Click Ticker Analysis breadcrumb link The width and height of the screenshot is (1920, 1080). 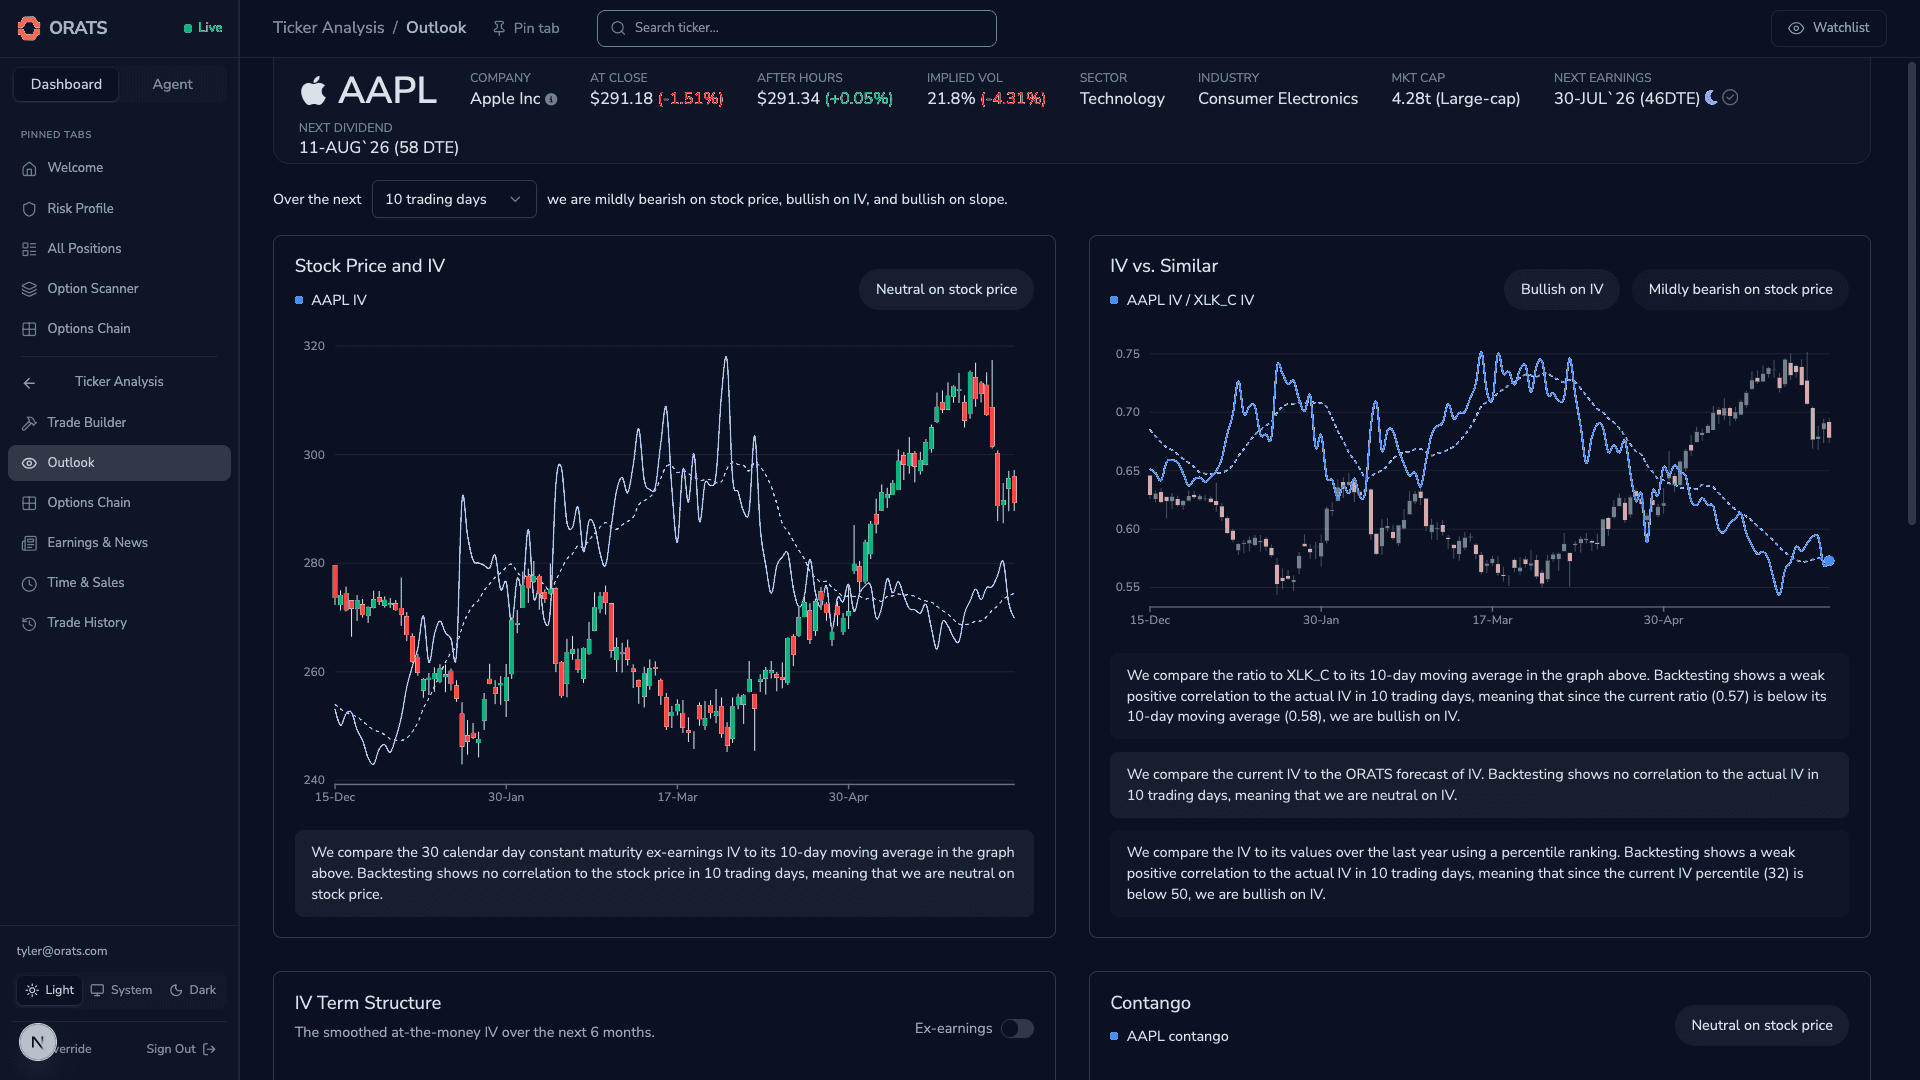[x=328, y=28]
